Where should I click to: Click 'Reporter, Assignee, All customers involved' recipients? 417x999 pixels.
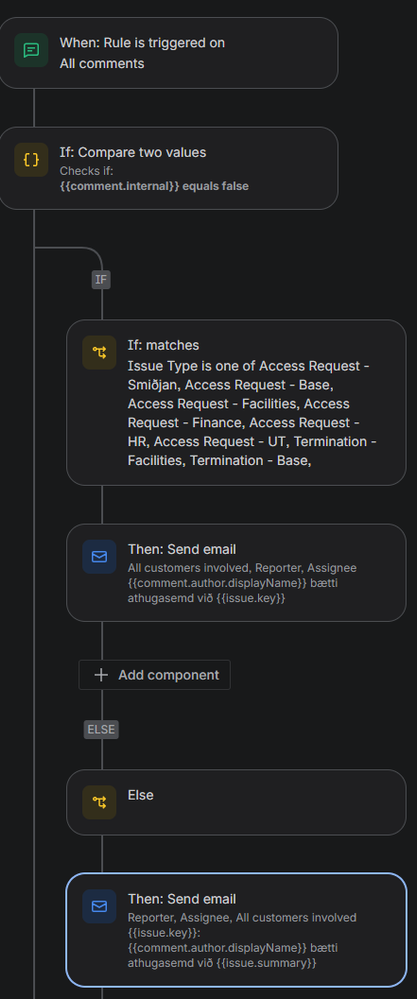242,917
